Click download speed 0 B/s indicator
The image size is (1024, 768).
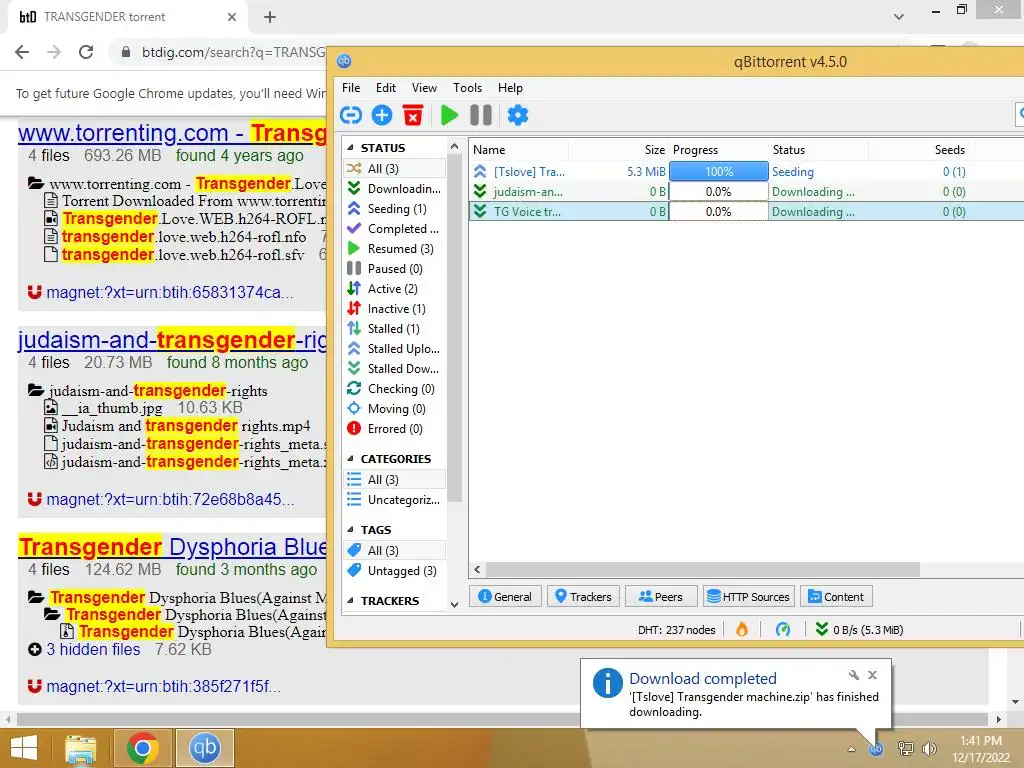[859, 630]
